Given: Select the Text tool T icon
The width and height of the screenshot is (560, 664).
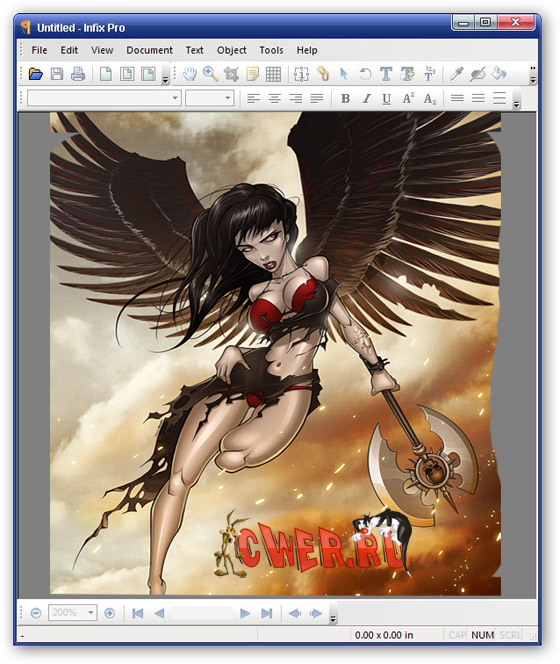Looking at the screenshot, I should (x=386, y=74).
